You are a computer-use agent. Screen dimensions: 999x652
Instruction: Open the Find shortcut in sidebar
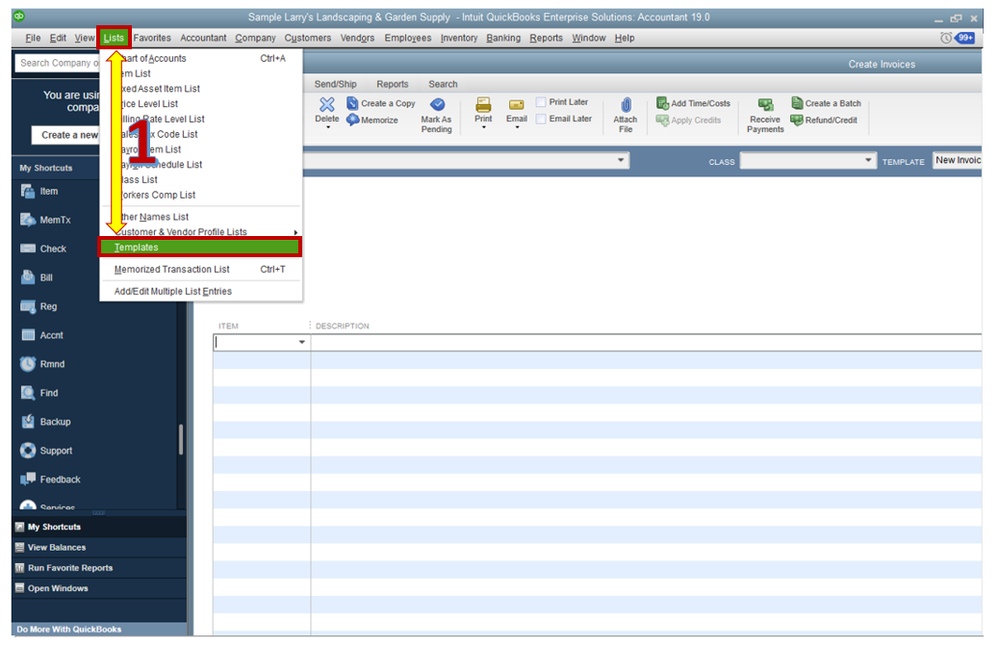(40, 393)
